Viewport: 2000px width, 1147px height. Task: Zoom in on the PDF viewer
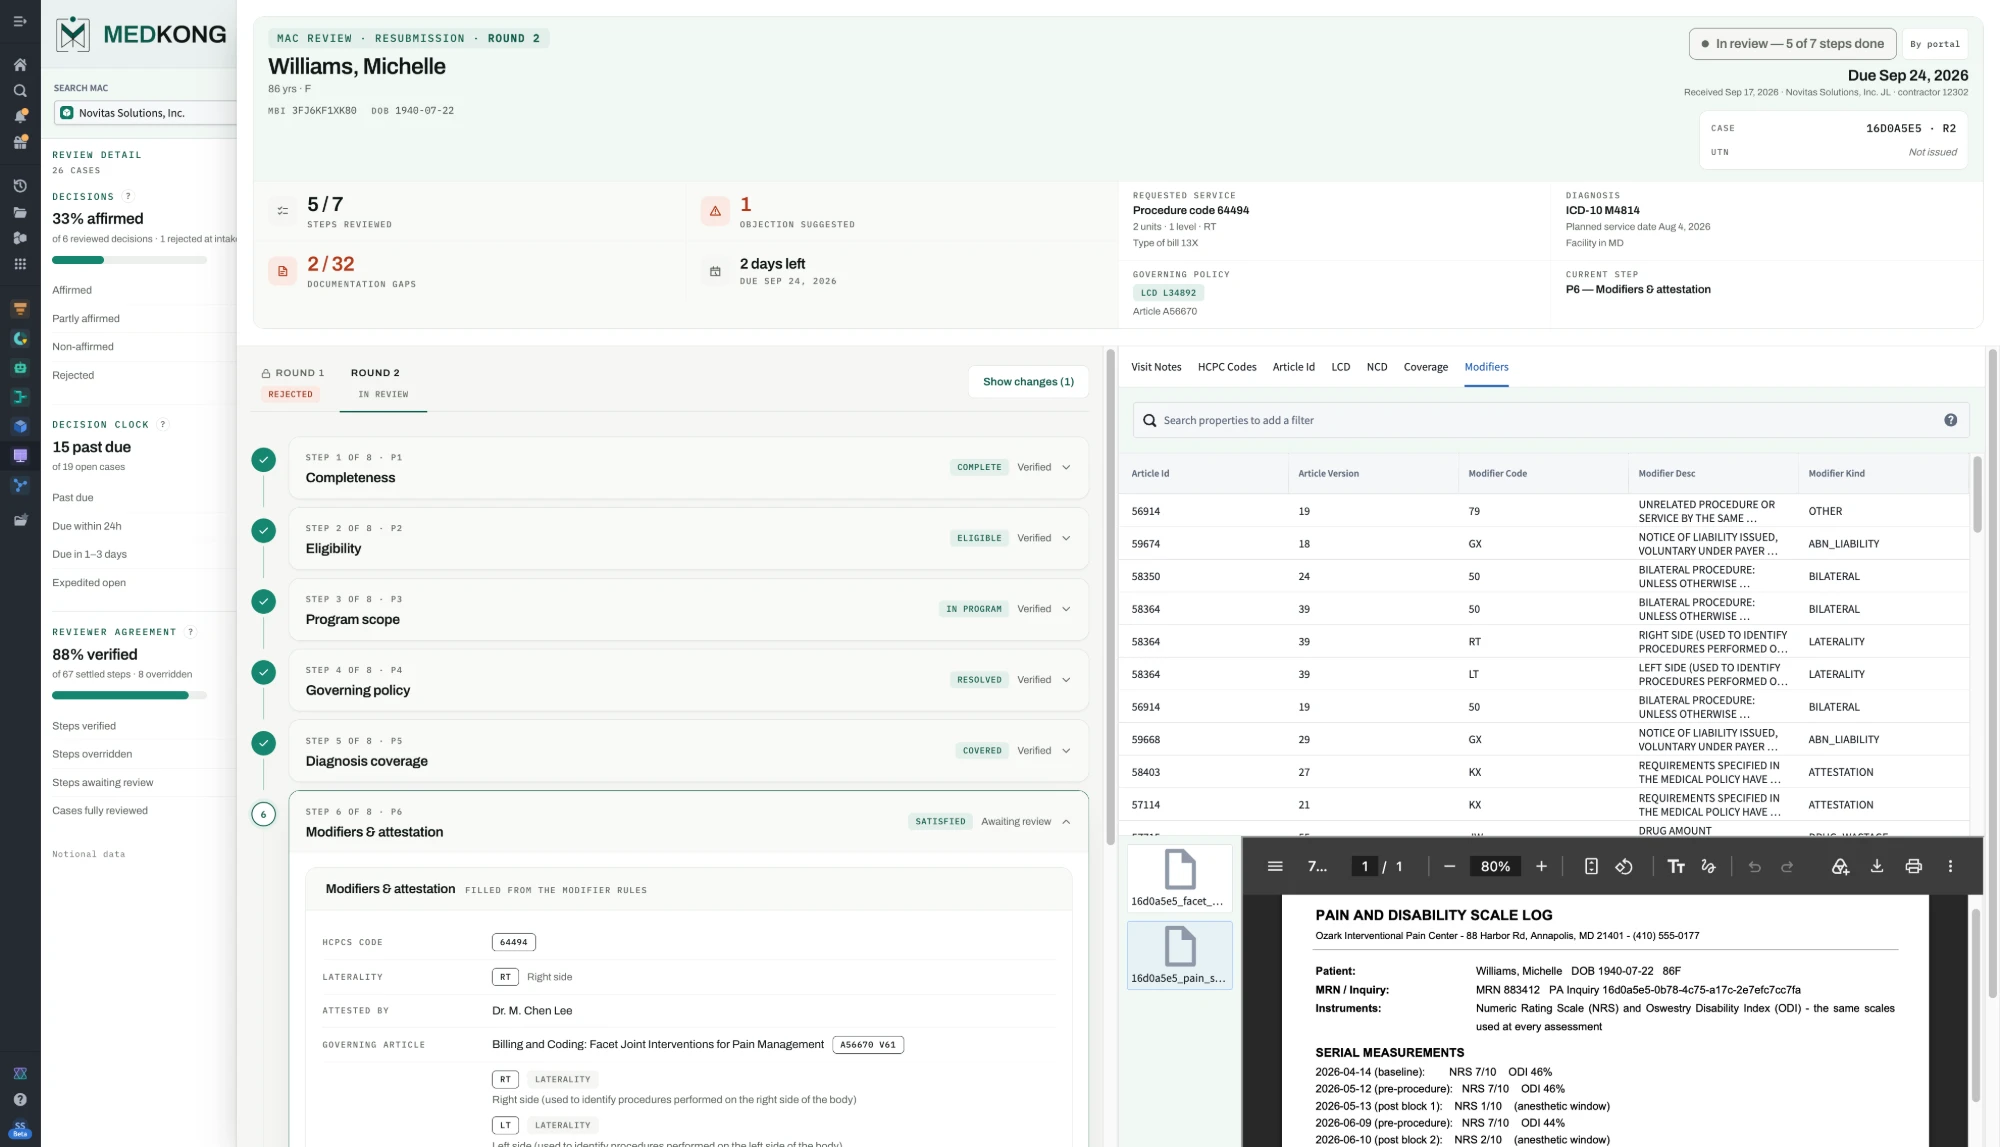pyautogui.click(x=1541, y=866)
